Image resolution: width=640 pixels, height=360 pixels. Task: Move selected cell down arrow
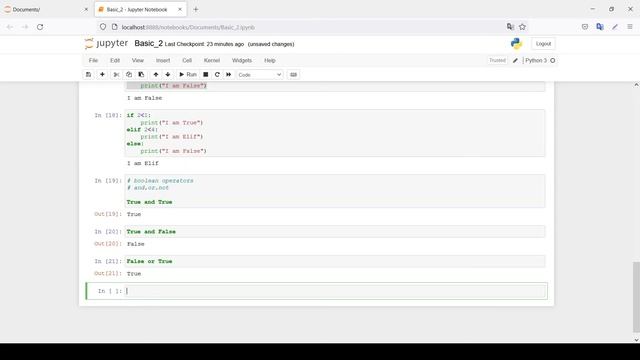pyautogui.click(x=168, y=75)
